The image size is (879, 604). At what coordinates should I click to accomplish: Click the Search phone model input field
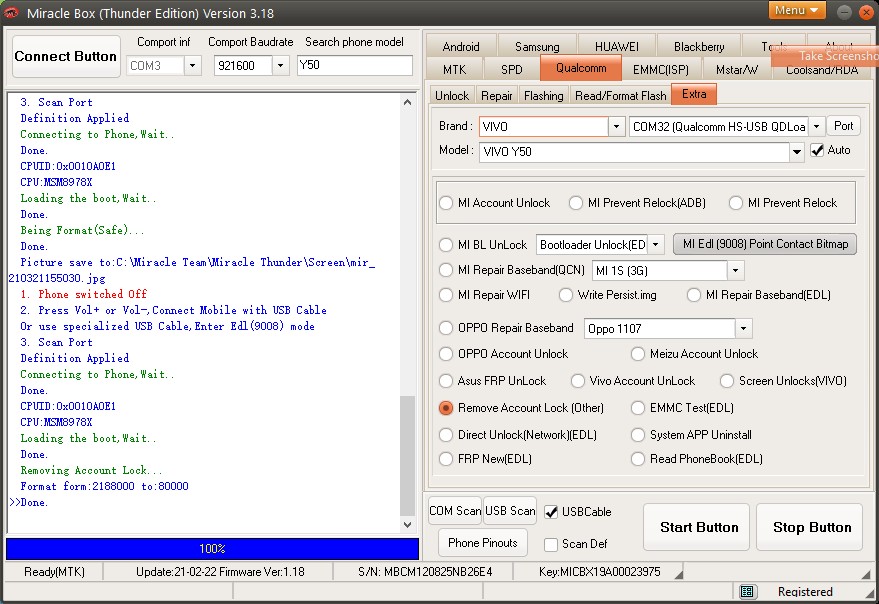(x=355, y=65)
